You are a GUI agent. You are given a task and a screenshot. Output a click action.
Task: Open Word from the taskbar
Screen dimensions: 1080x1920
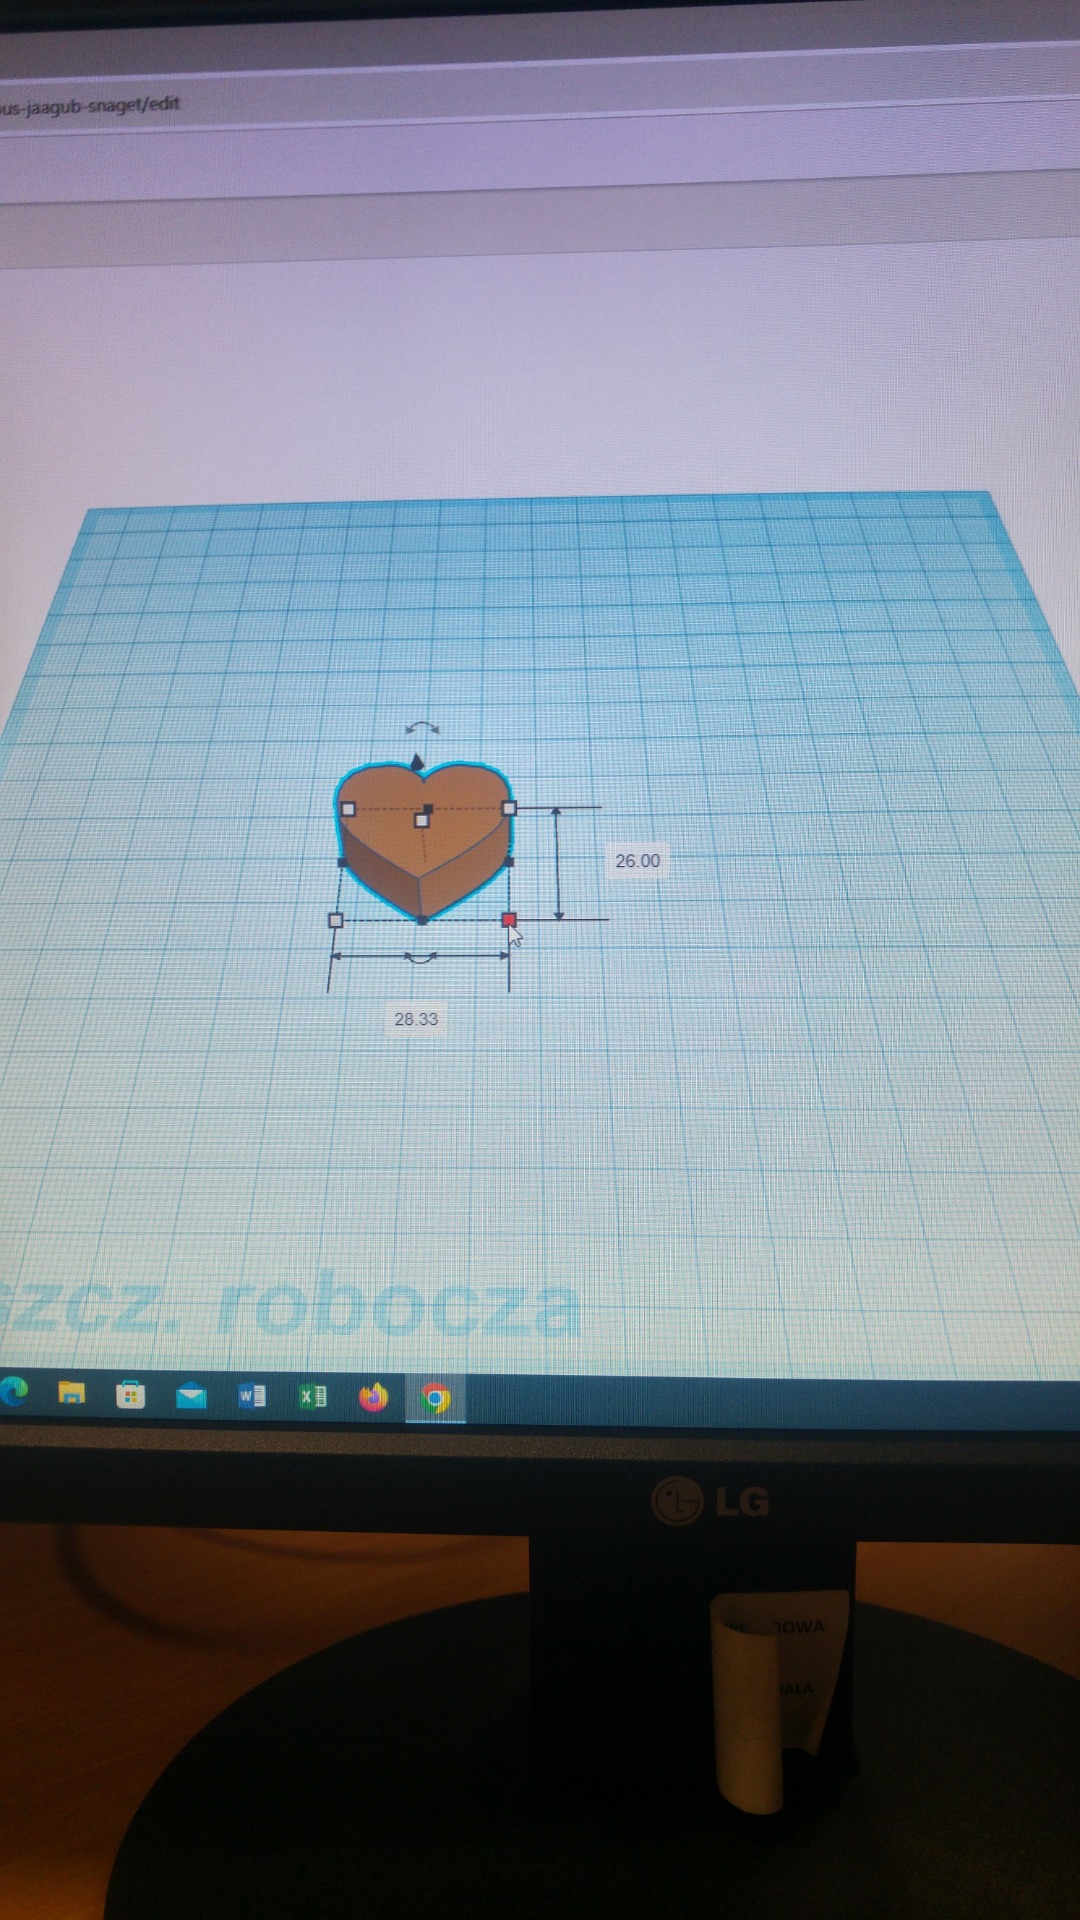pyautogui.click(x=252, y=1395)
